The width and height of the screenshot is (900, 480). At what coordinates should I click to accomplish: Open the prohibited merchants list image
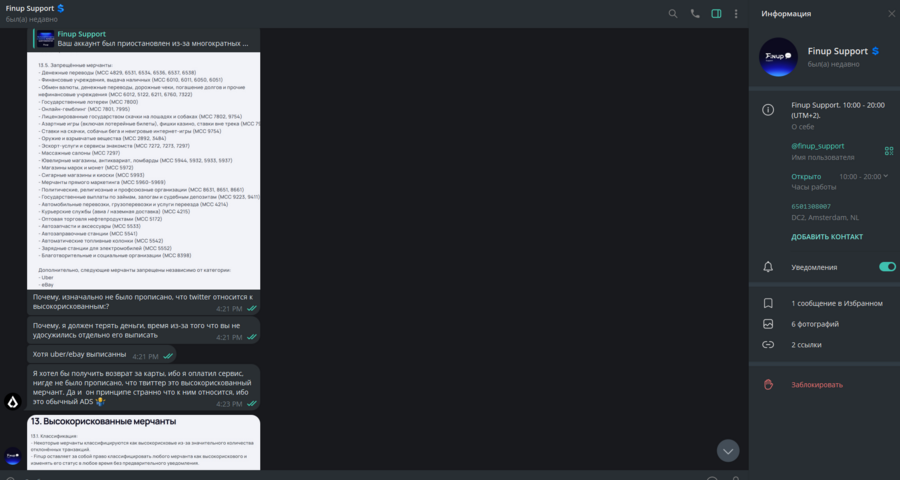click(143, 171)
